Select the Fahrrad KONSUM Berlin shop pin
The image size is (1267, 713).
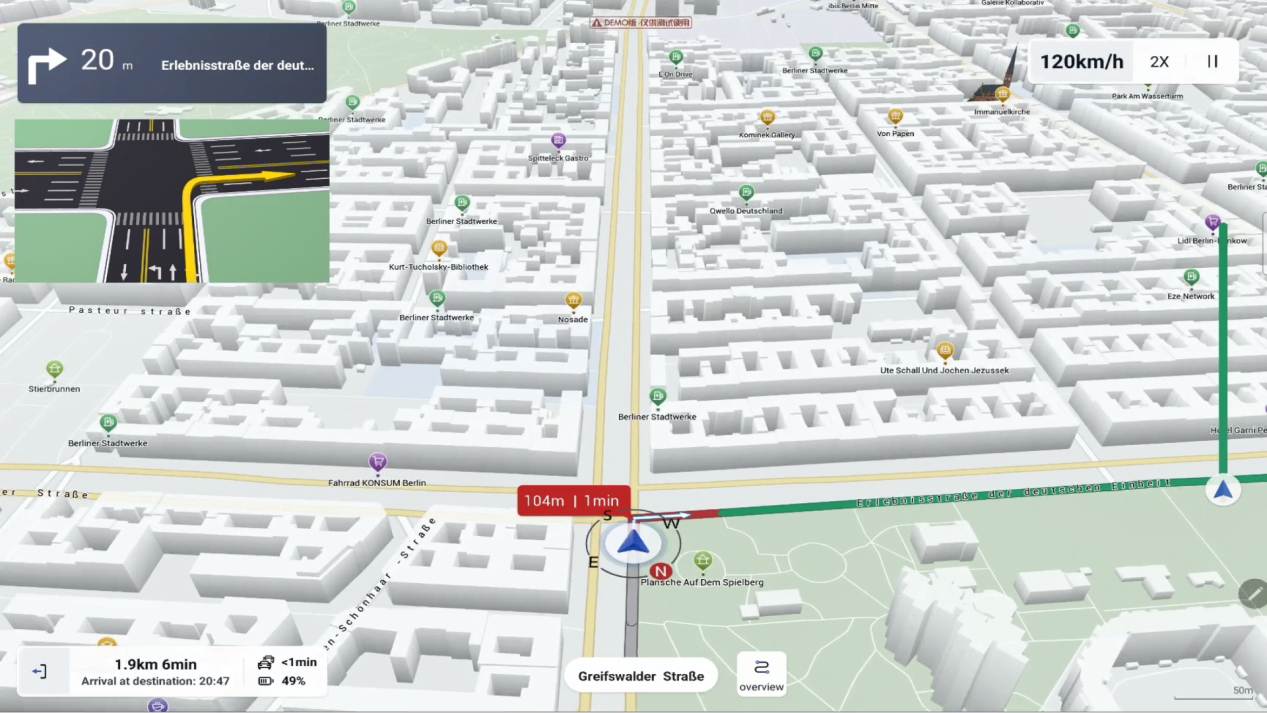[378, 462]
